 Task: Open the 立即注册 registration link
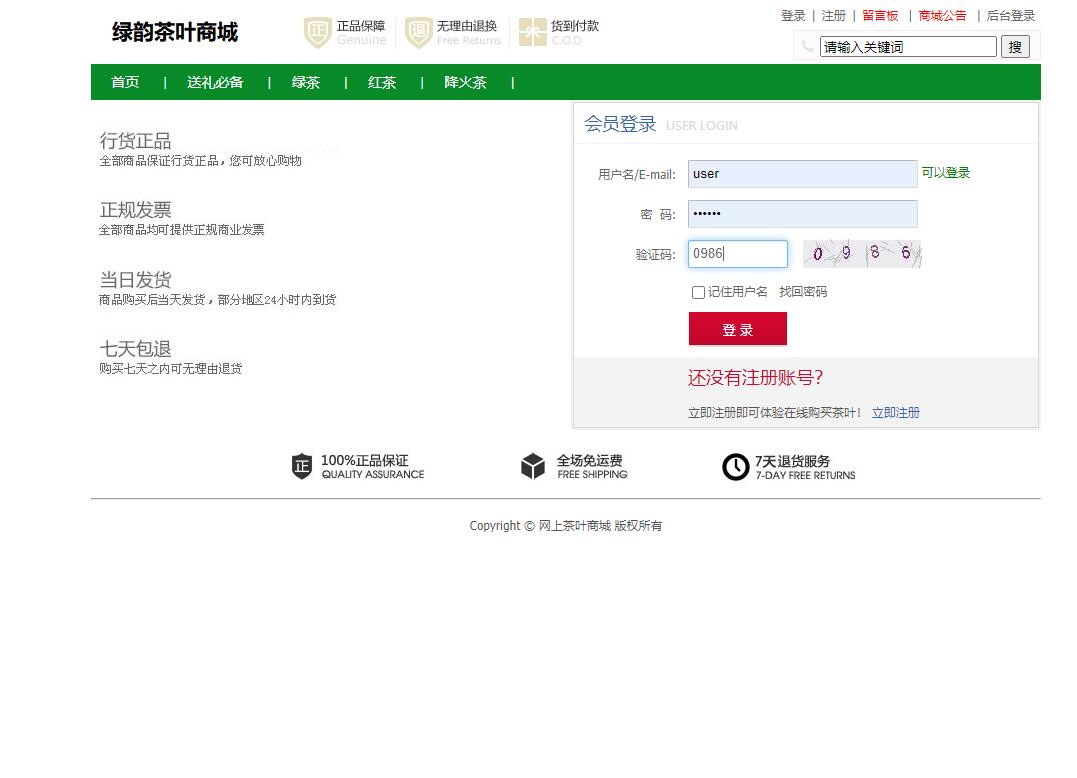click(895, 412)
